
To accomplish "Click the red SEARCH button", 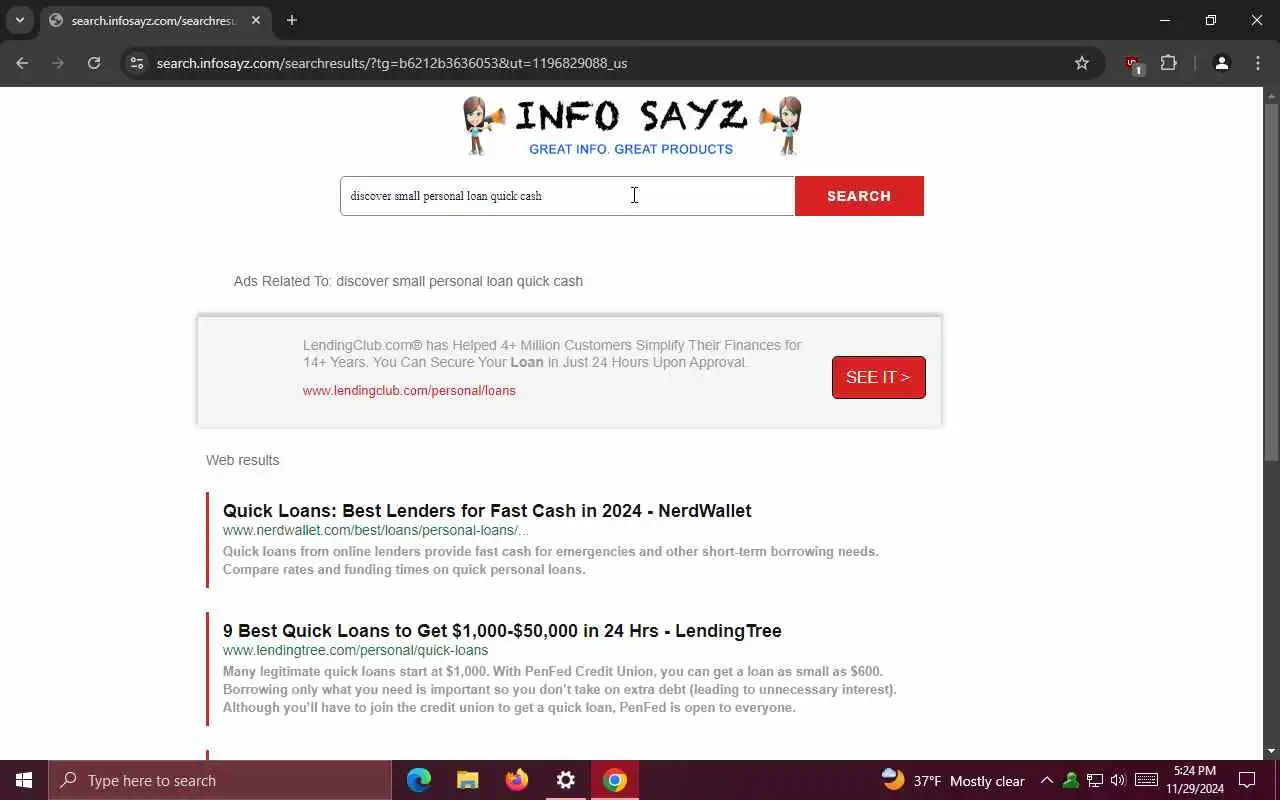I will coord(859,196).
